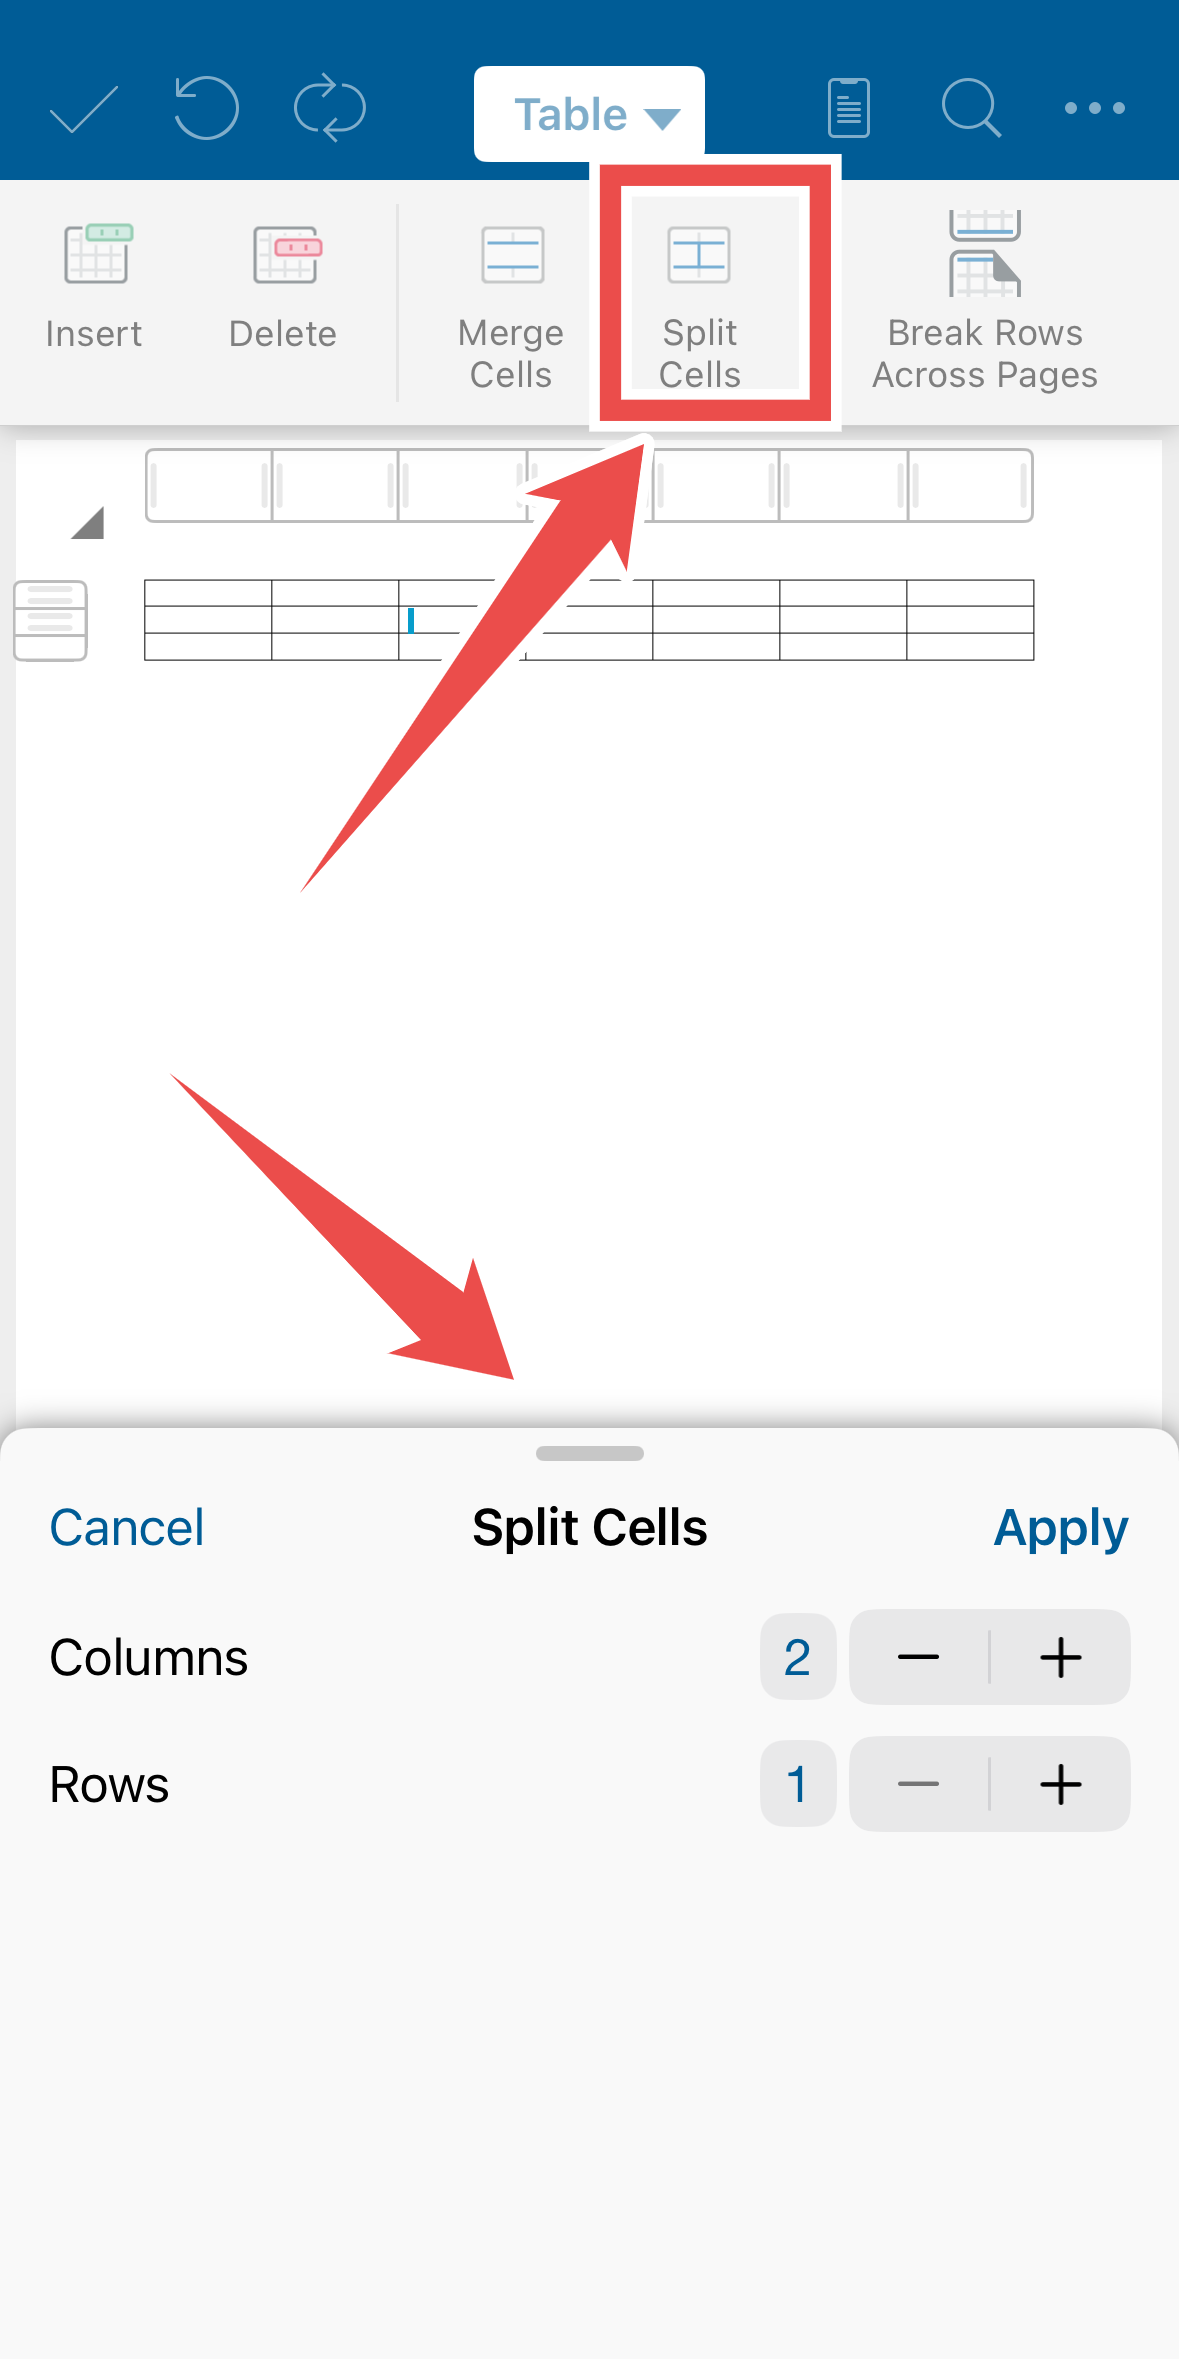
Task: Decrease the Rows count with minus
Action: pos(918,1784)
